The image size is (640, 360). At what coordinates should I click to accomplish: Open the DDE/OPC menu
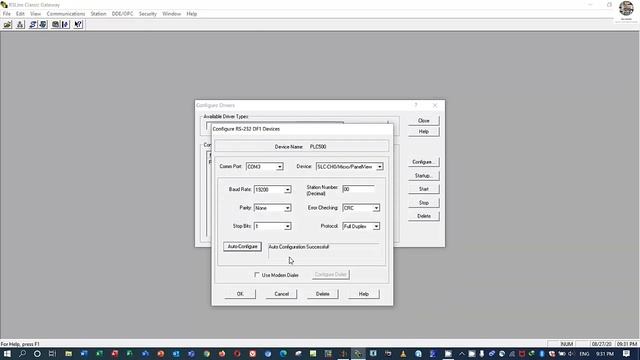pyautogui.click(x=122, y=14)
